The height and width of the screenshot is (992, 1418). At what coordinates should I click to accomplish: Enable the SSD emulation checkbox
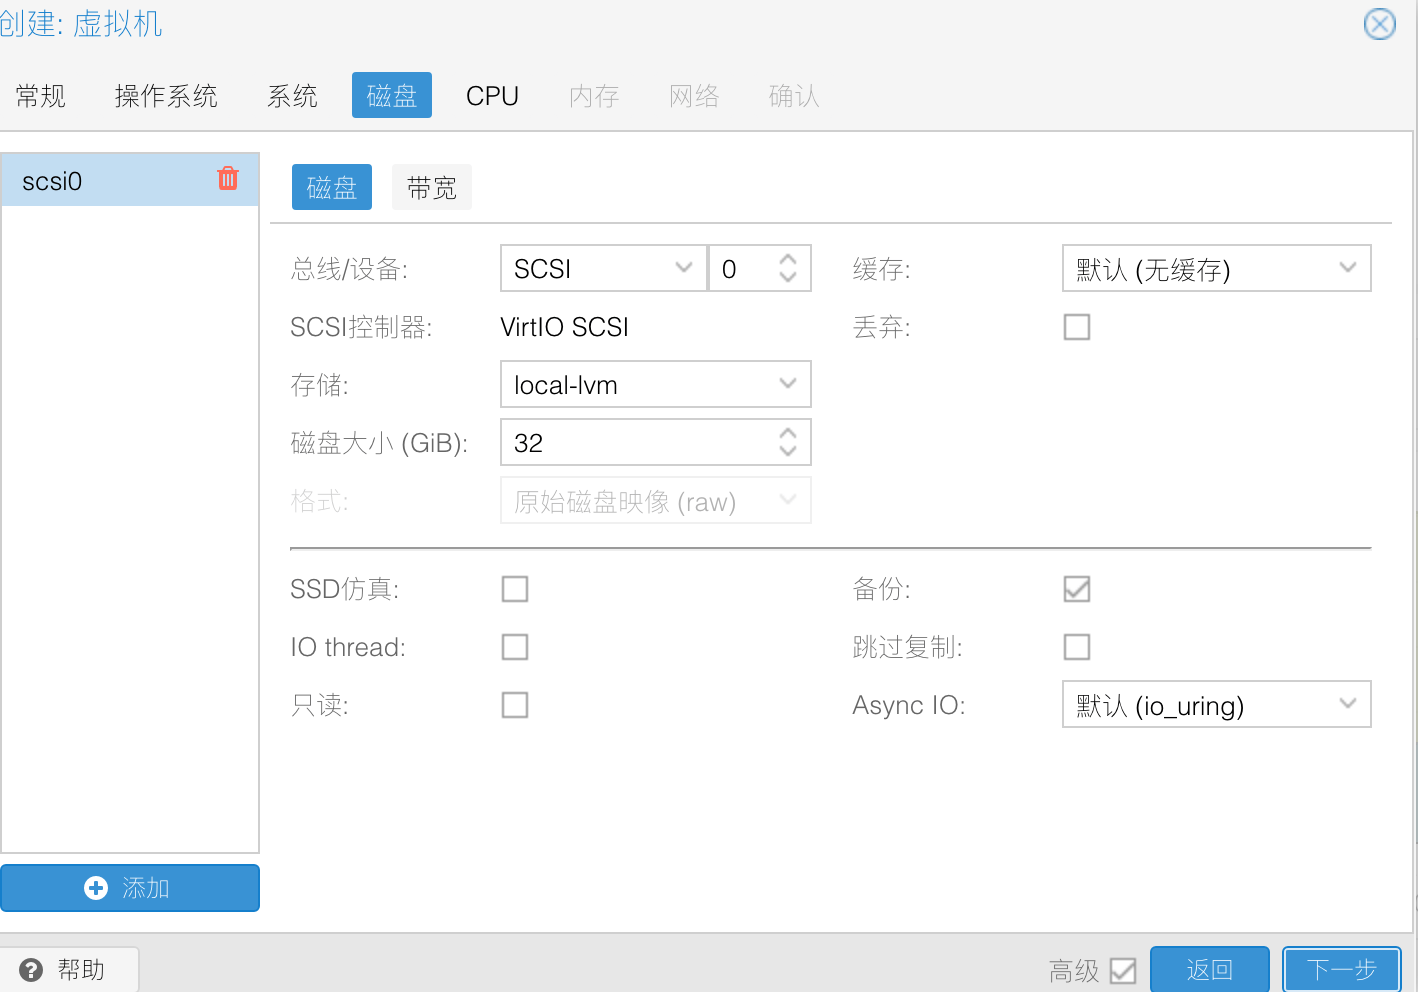pyautogui.click(x=515, y=589)
